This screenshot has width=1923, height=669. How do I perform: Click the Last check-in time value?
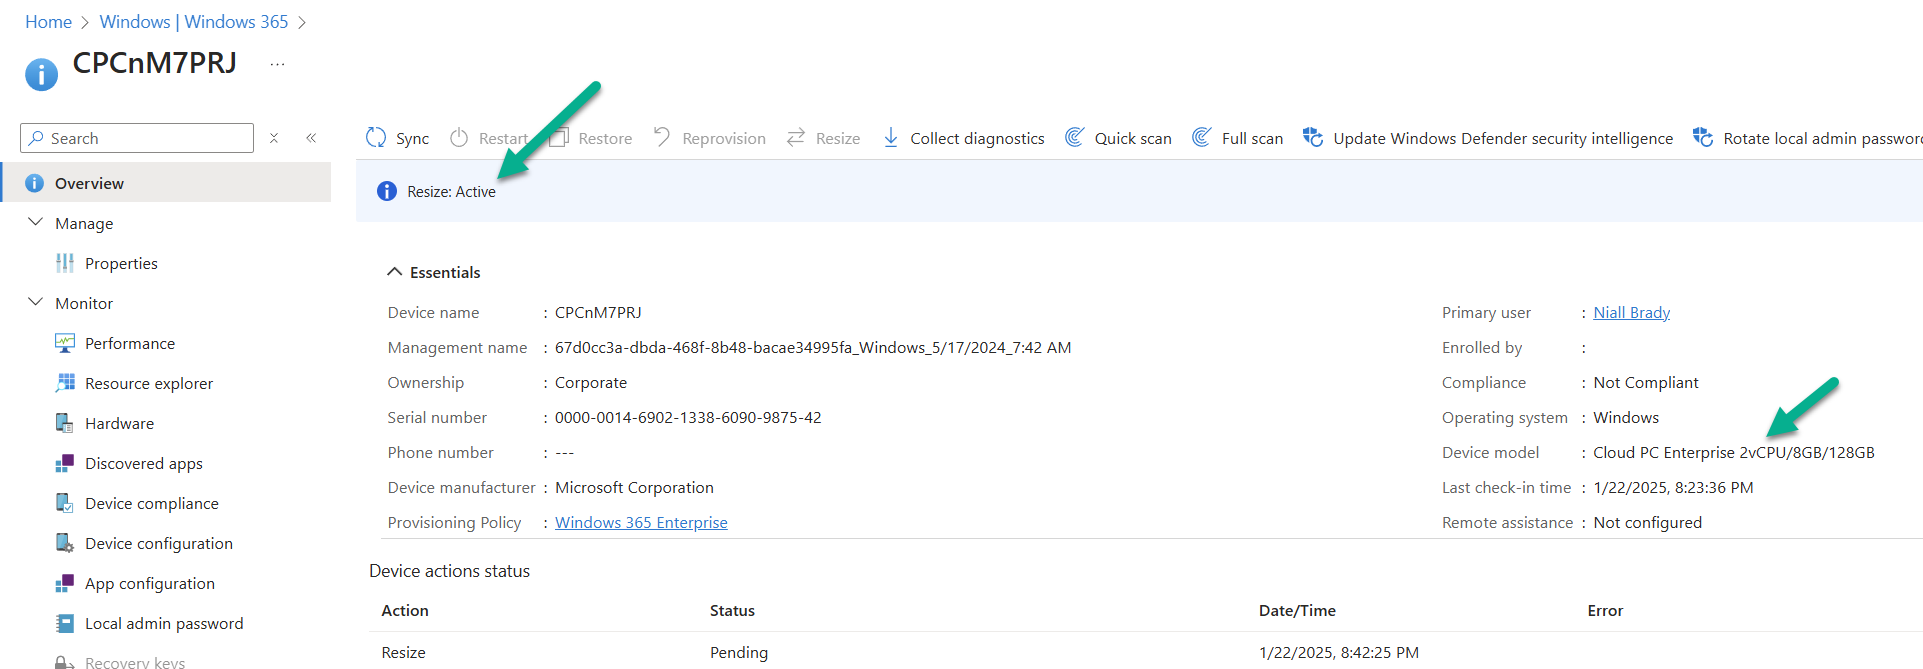click(x=1673, y=487)
